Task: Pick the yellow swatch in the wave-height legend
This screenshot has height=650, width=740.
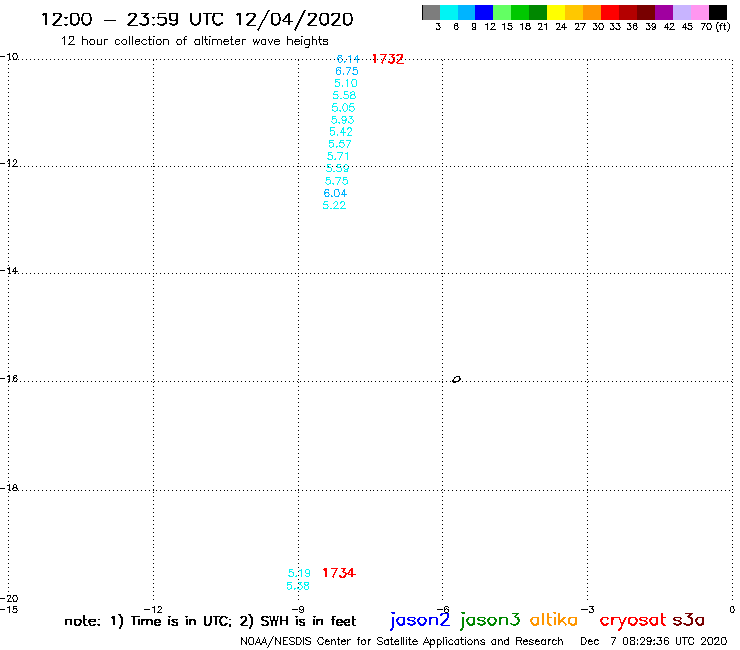Action: tap(556, 13)
